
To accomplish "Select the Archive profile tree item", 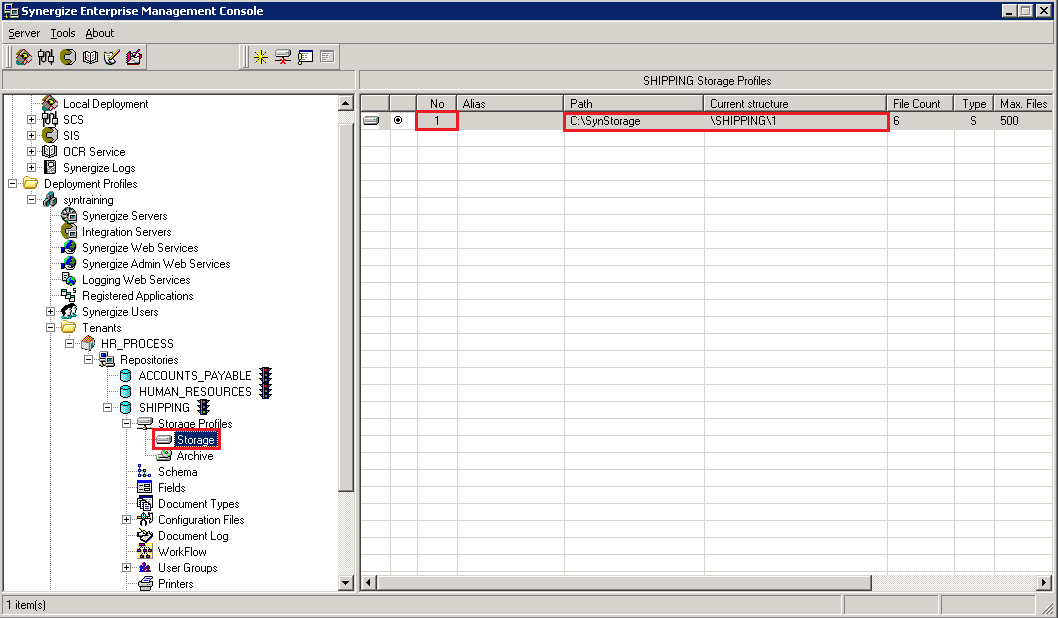I will point(195,456).
